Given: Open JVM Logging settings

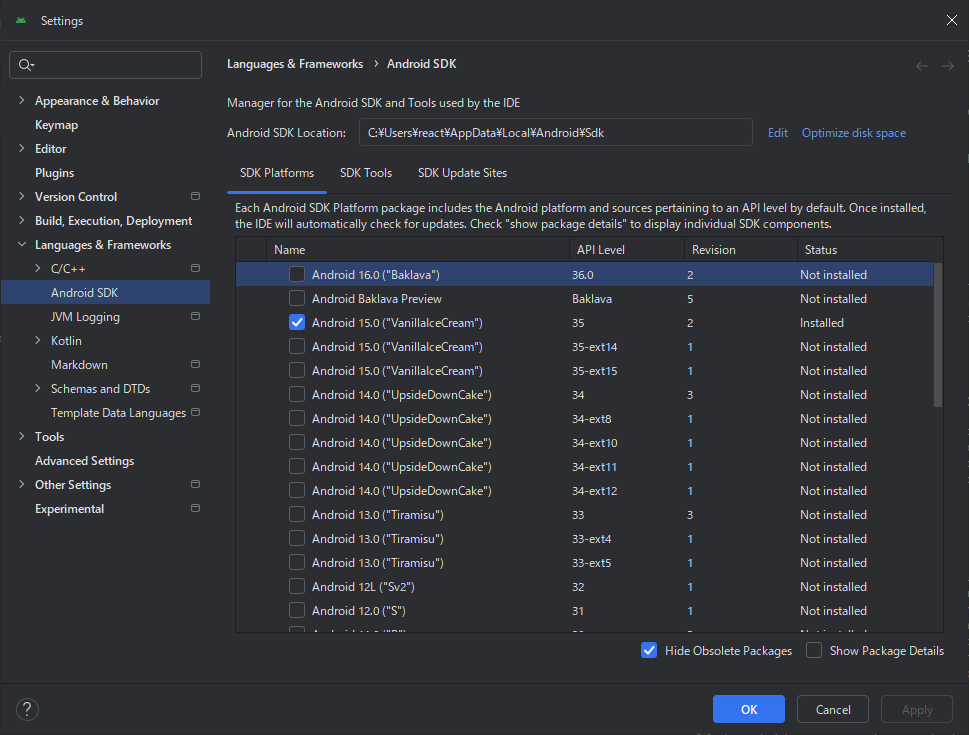Looking at the screenshot, I should pos(85,317).
